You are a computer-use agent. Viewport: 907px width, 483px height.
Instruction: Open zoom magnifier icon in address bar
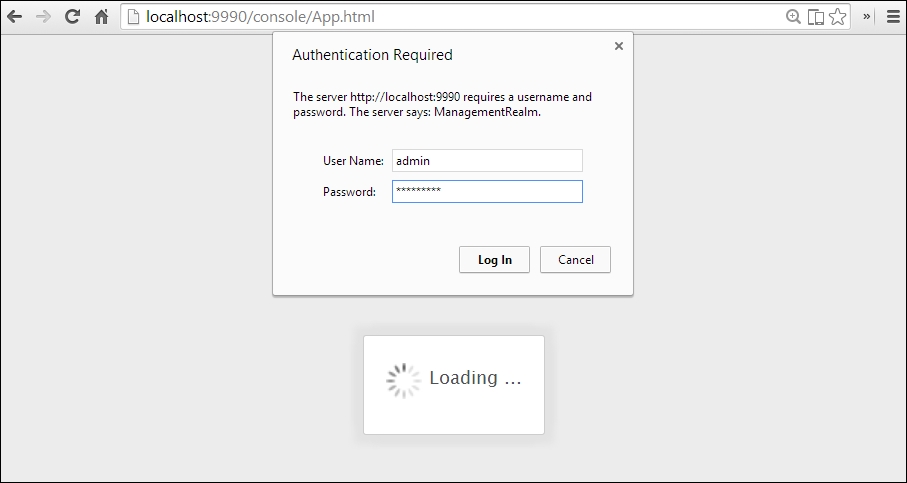[793, 17]
